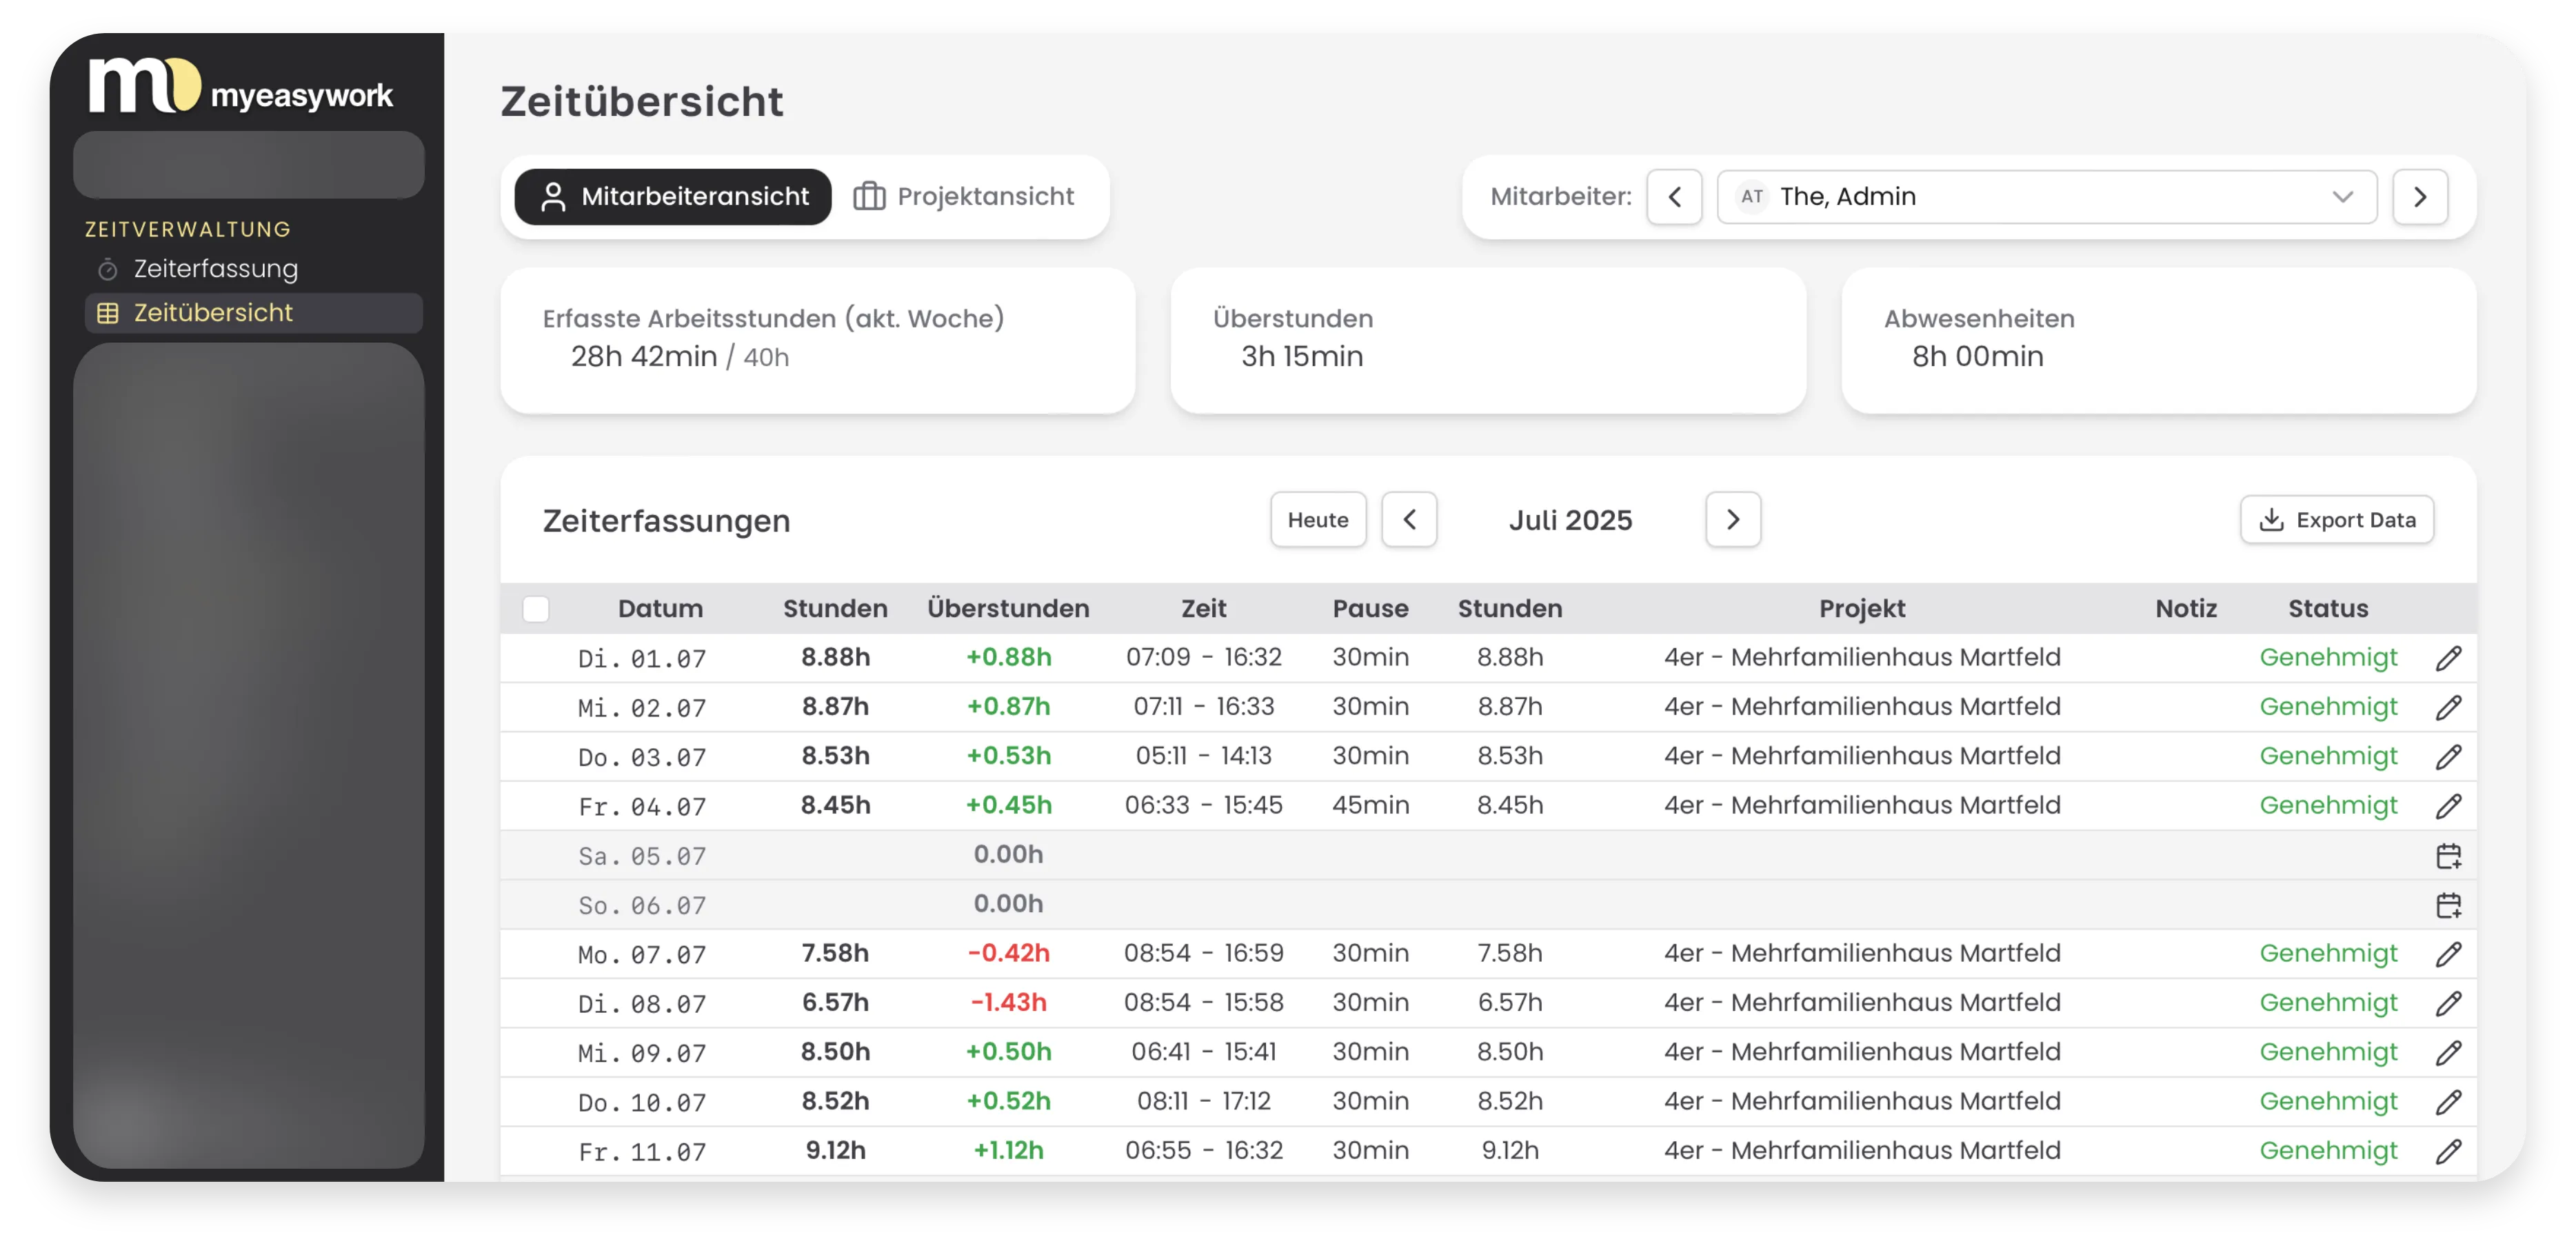Navigate to previous month before Juli 2025

point(1409,520)
